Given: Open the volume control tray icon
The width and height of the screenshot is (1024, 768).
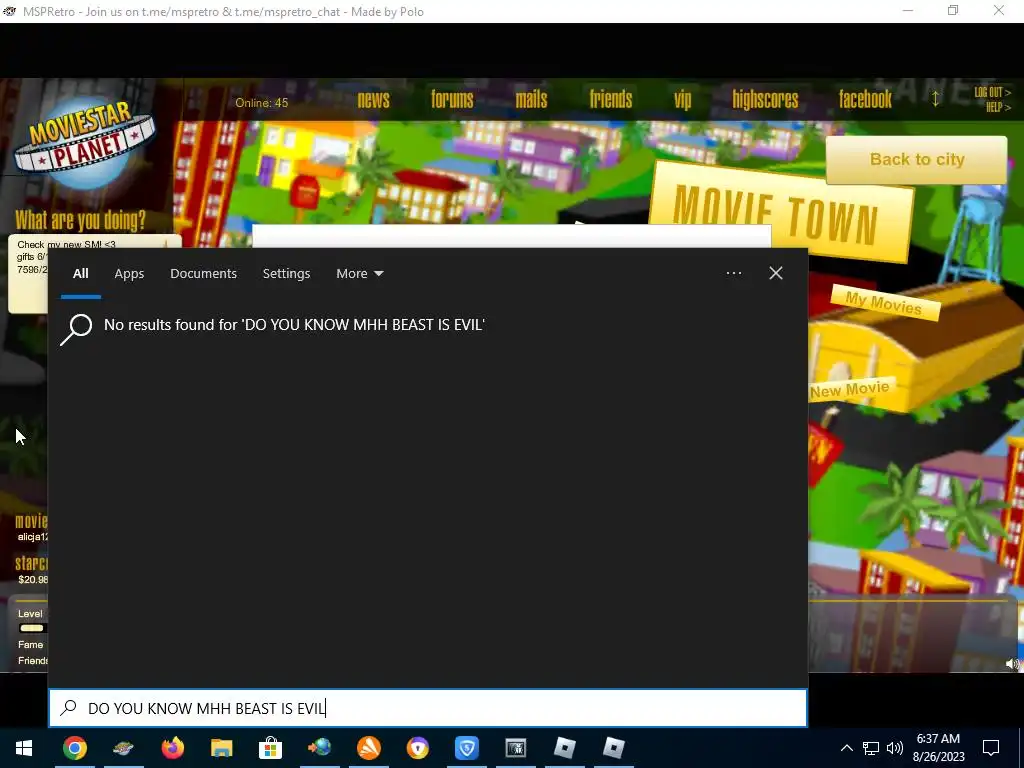Looking at the screenshot, I should click(x=895, y=748).
